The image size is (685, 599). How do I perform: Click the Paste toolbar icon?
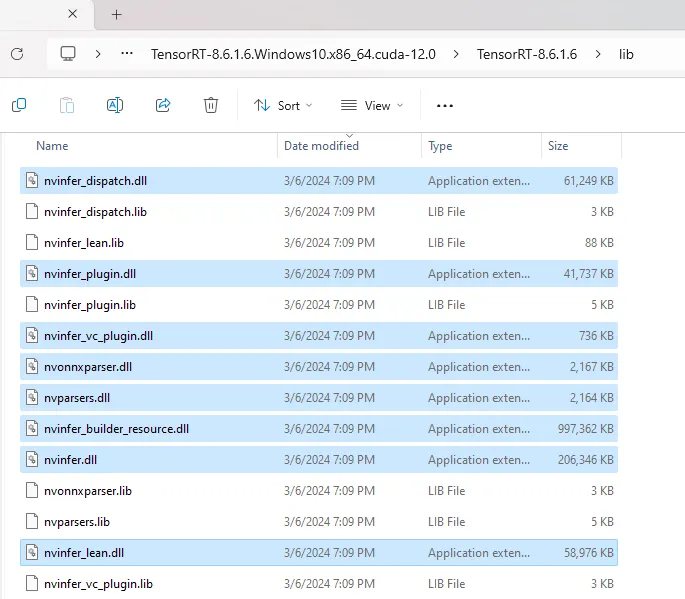pos(67,105)
